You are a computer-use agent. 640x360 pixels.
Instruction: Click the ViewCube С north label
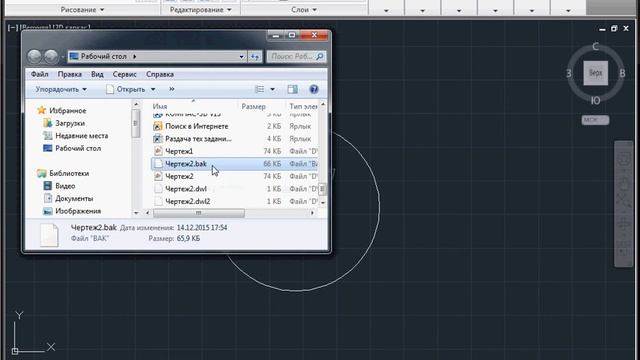point(596,47)
